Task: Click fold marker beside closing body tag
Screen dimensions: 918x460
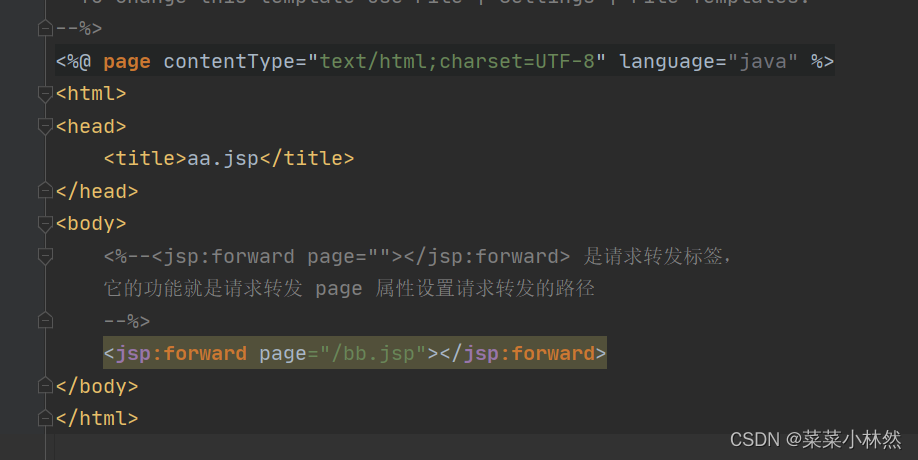Action: [x=44, y=385]
